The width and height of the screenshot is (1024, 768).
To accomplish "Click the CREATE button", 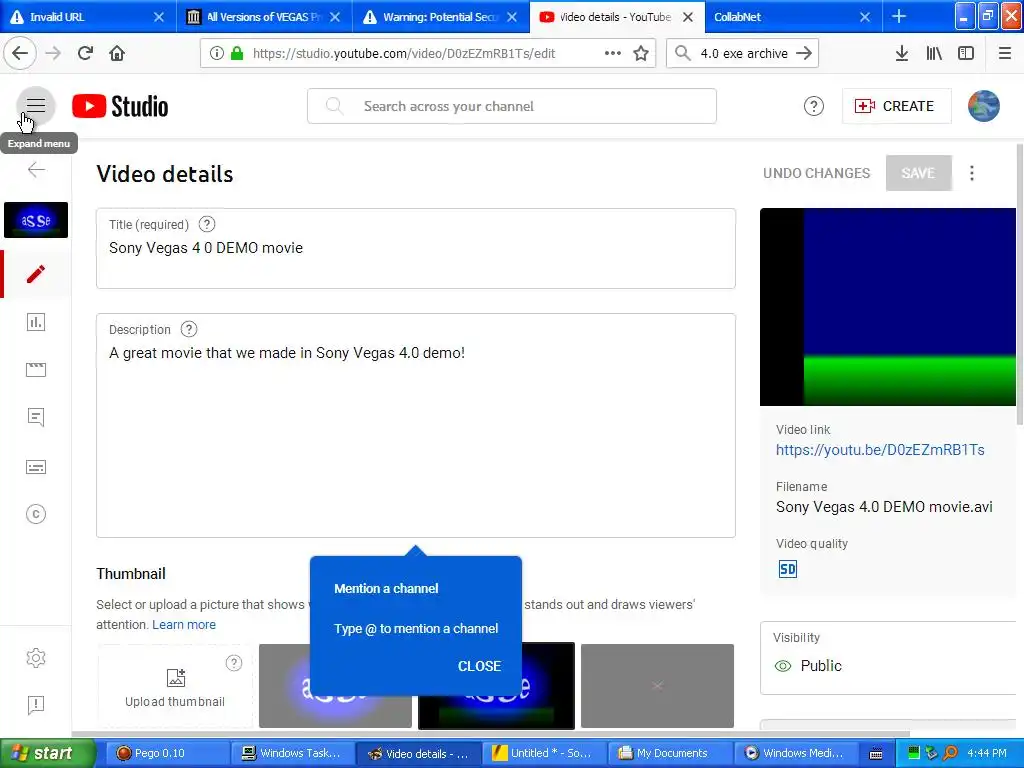I will pos(896,106).
